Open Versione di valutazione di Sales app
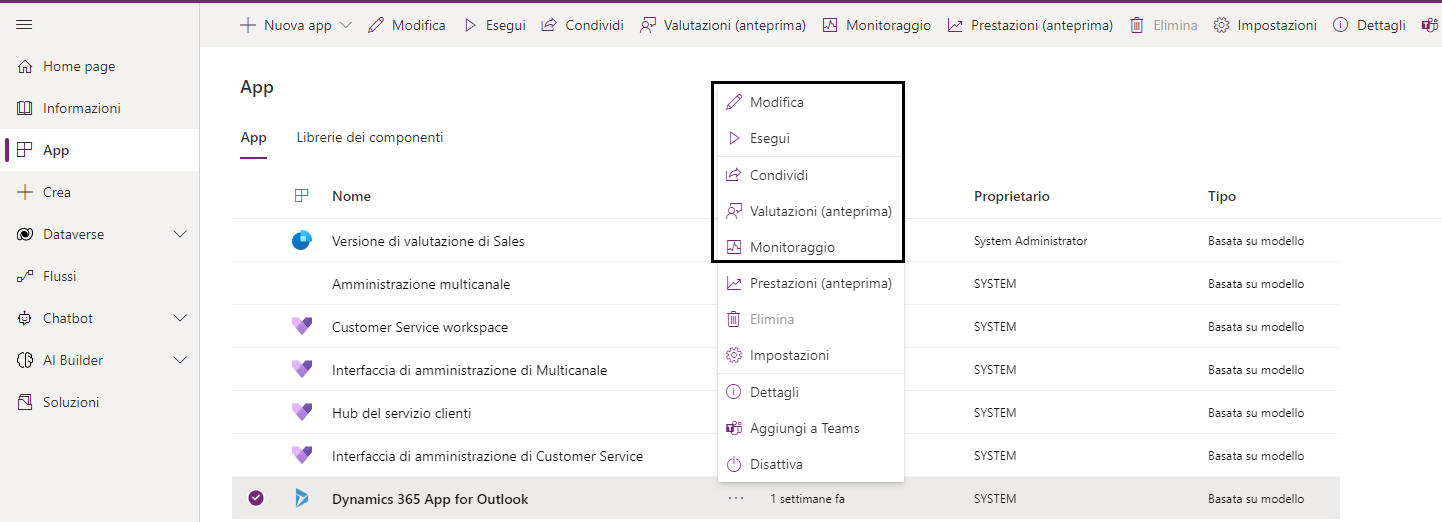The width and height of the screenshot is (1442, 522). click(x=428, y=241)
